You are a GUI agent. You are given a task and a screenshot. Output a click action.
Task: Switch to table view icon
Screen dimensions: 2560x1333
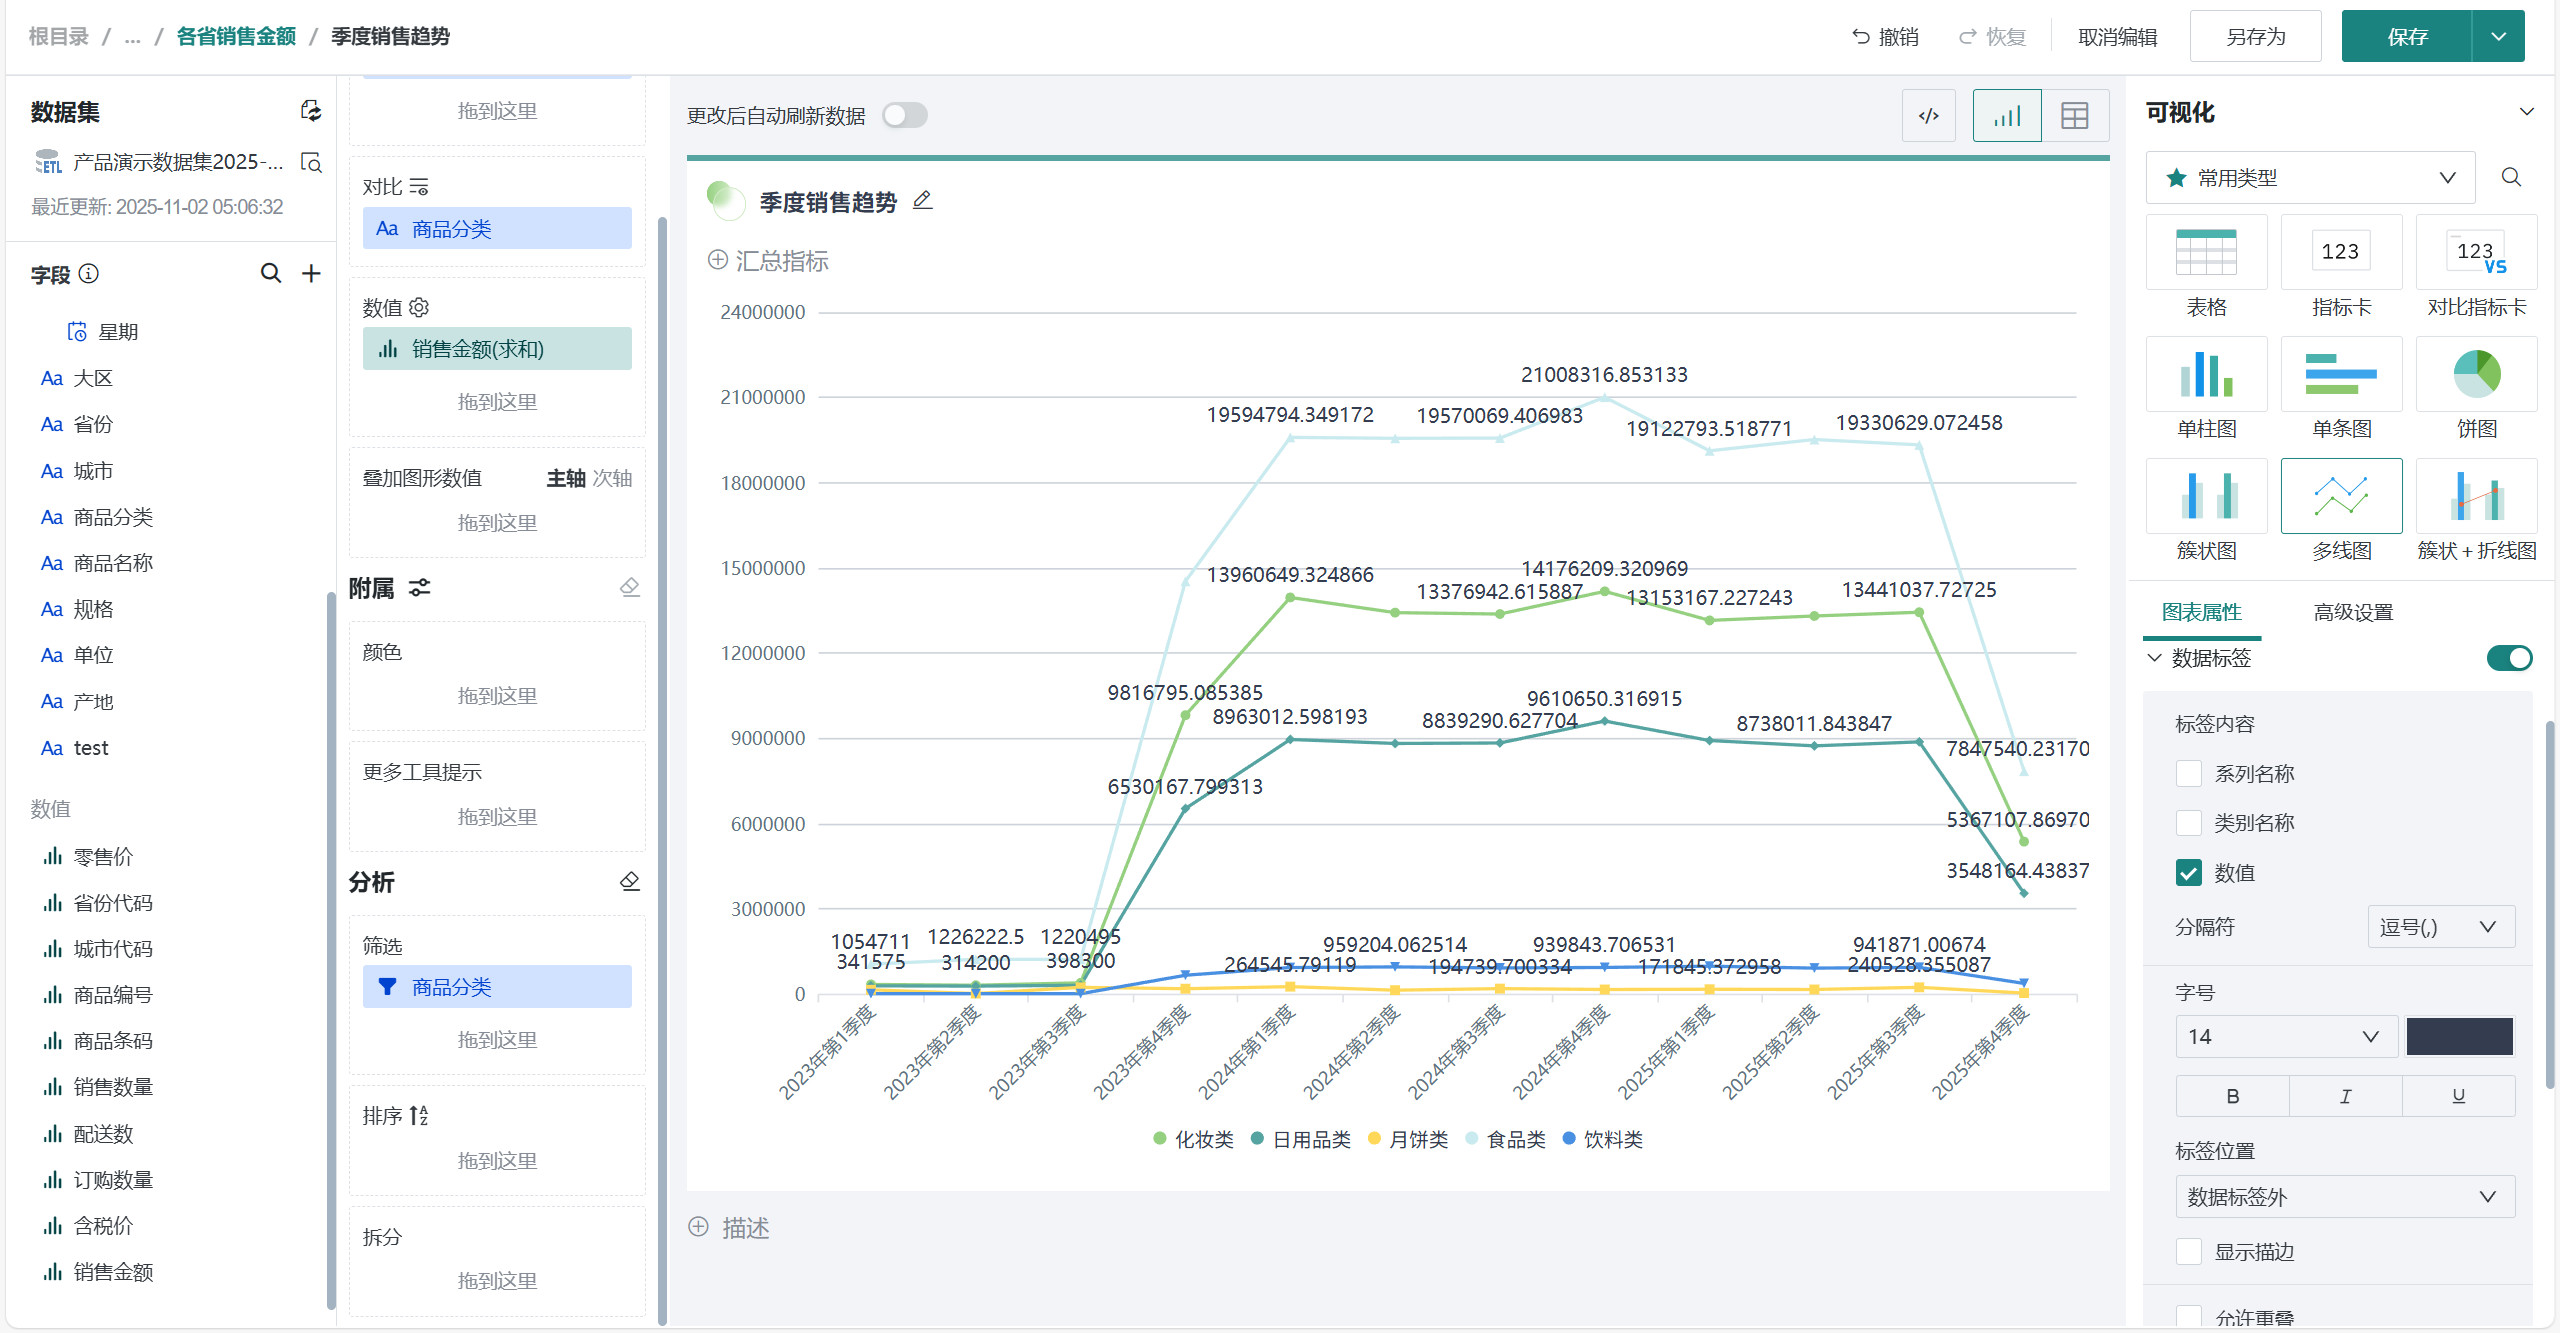(x=2074, y=116)
